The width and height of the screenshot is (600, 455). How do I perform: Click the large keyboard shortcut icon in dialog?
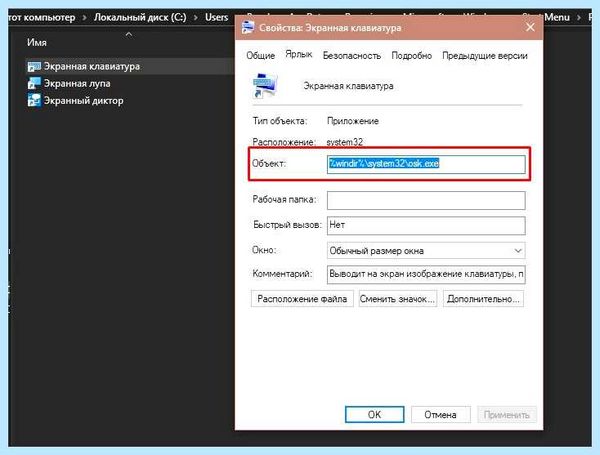pyautogui.click(x=264, y=85)
